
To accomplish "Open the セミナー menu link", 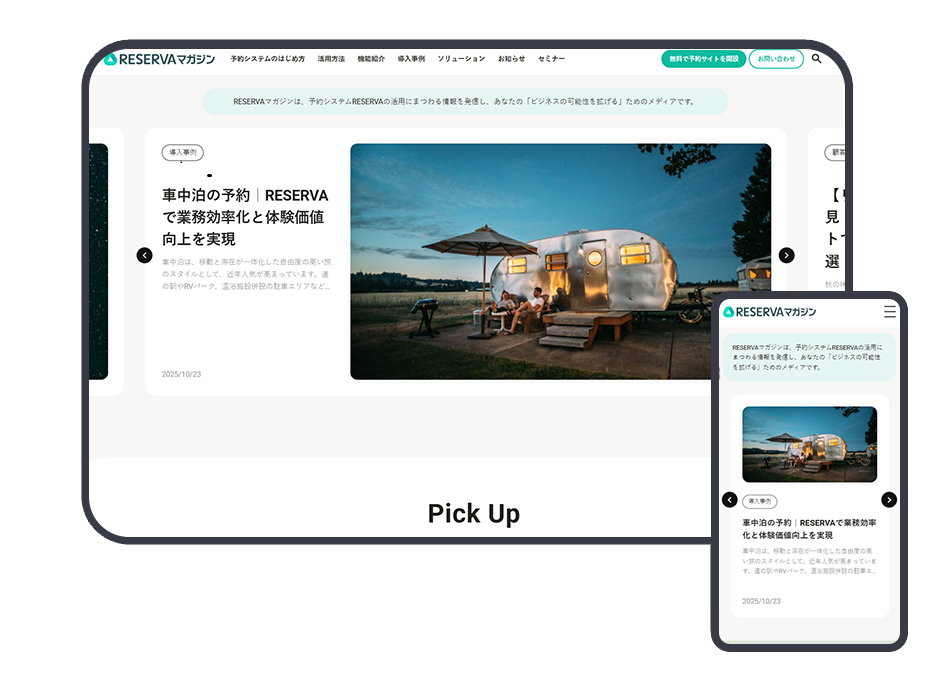I will [551, 59].
